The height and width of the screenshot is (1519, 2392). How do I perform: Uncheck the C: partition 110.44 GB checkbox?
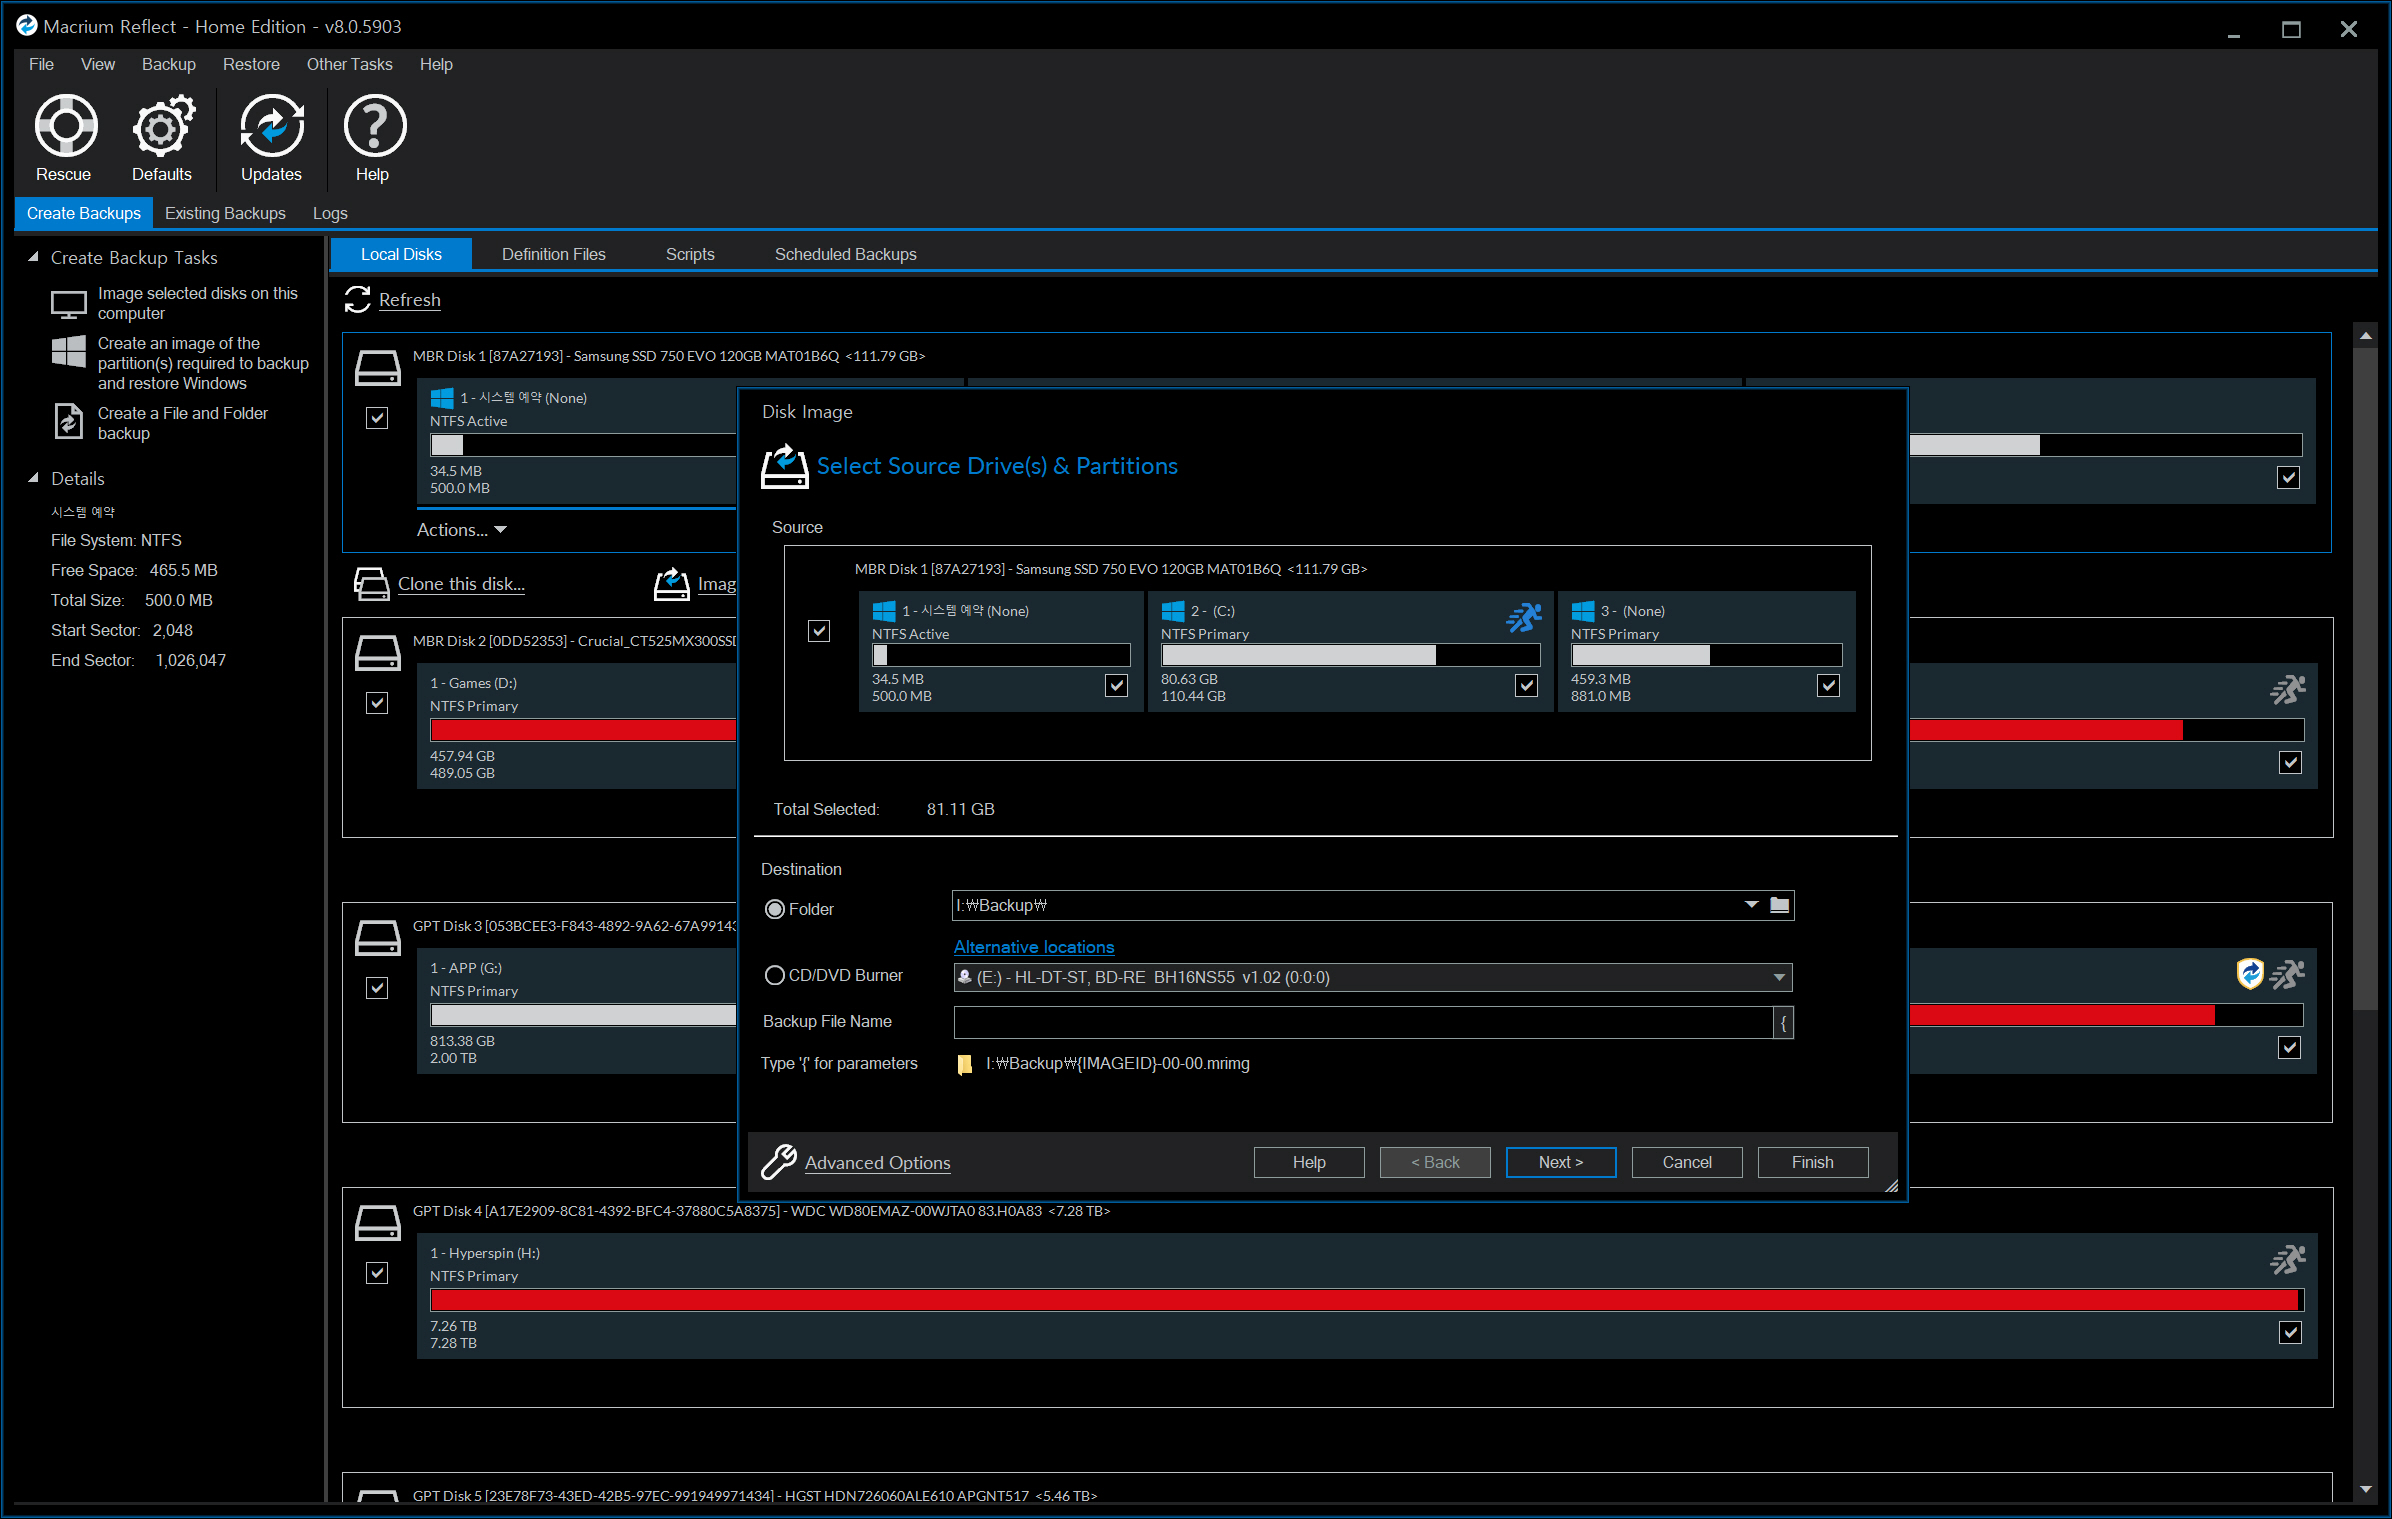tap(1526, 685)
